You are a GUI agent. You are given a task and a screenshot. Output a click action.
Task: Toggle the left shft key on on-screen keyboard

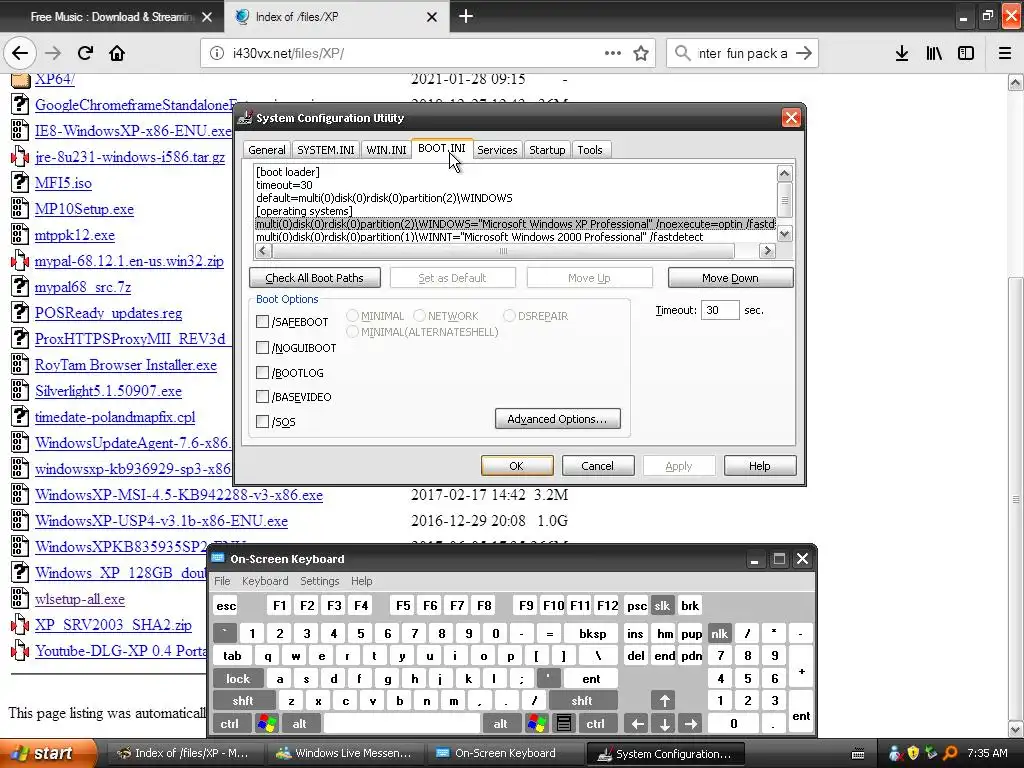242,701
